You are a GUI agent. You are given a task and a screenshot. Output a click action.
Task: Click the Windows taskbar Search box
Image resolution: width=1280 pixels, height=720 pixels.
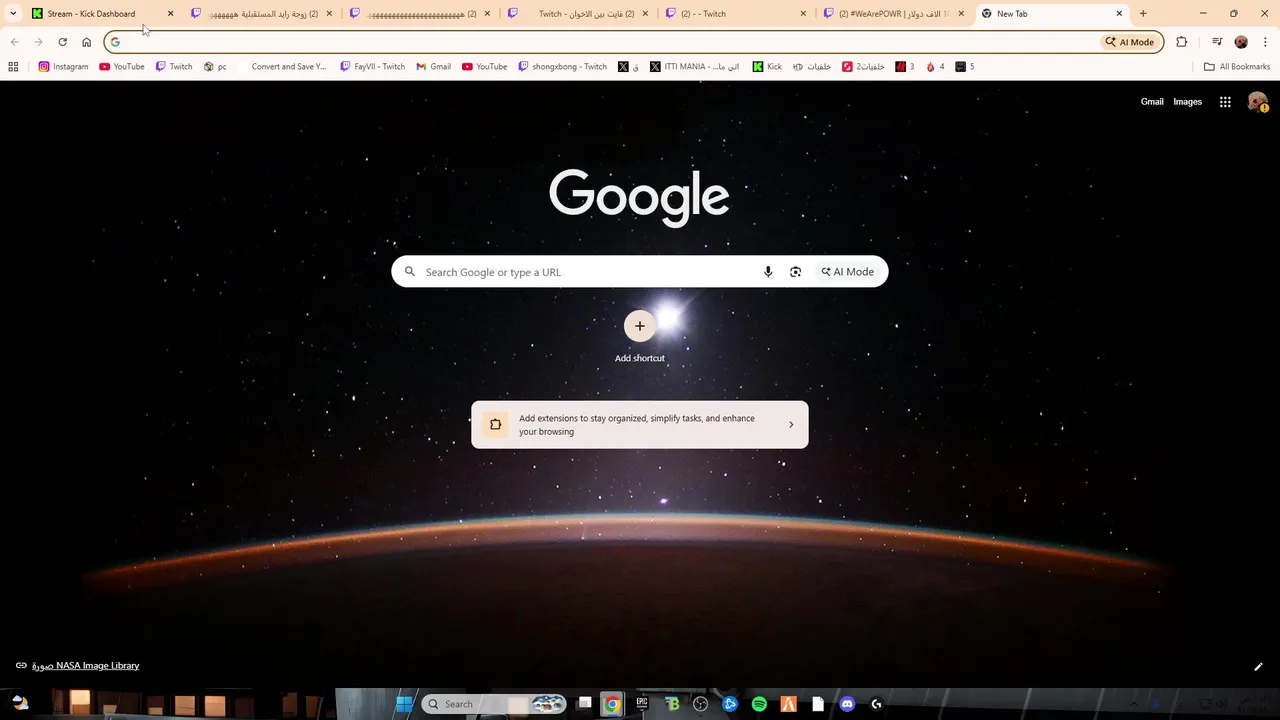(x=494, y=704)
